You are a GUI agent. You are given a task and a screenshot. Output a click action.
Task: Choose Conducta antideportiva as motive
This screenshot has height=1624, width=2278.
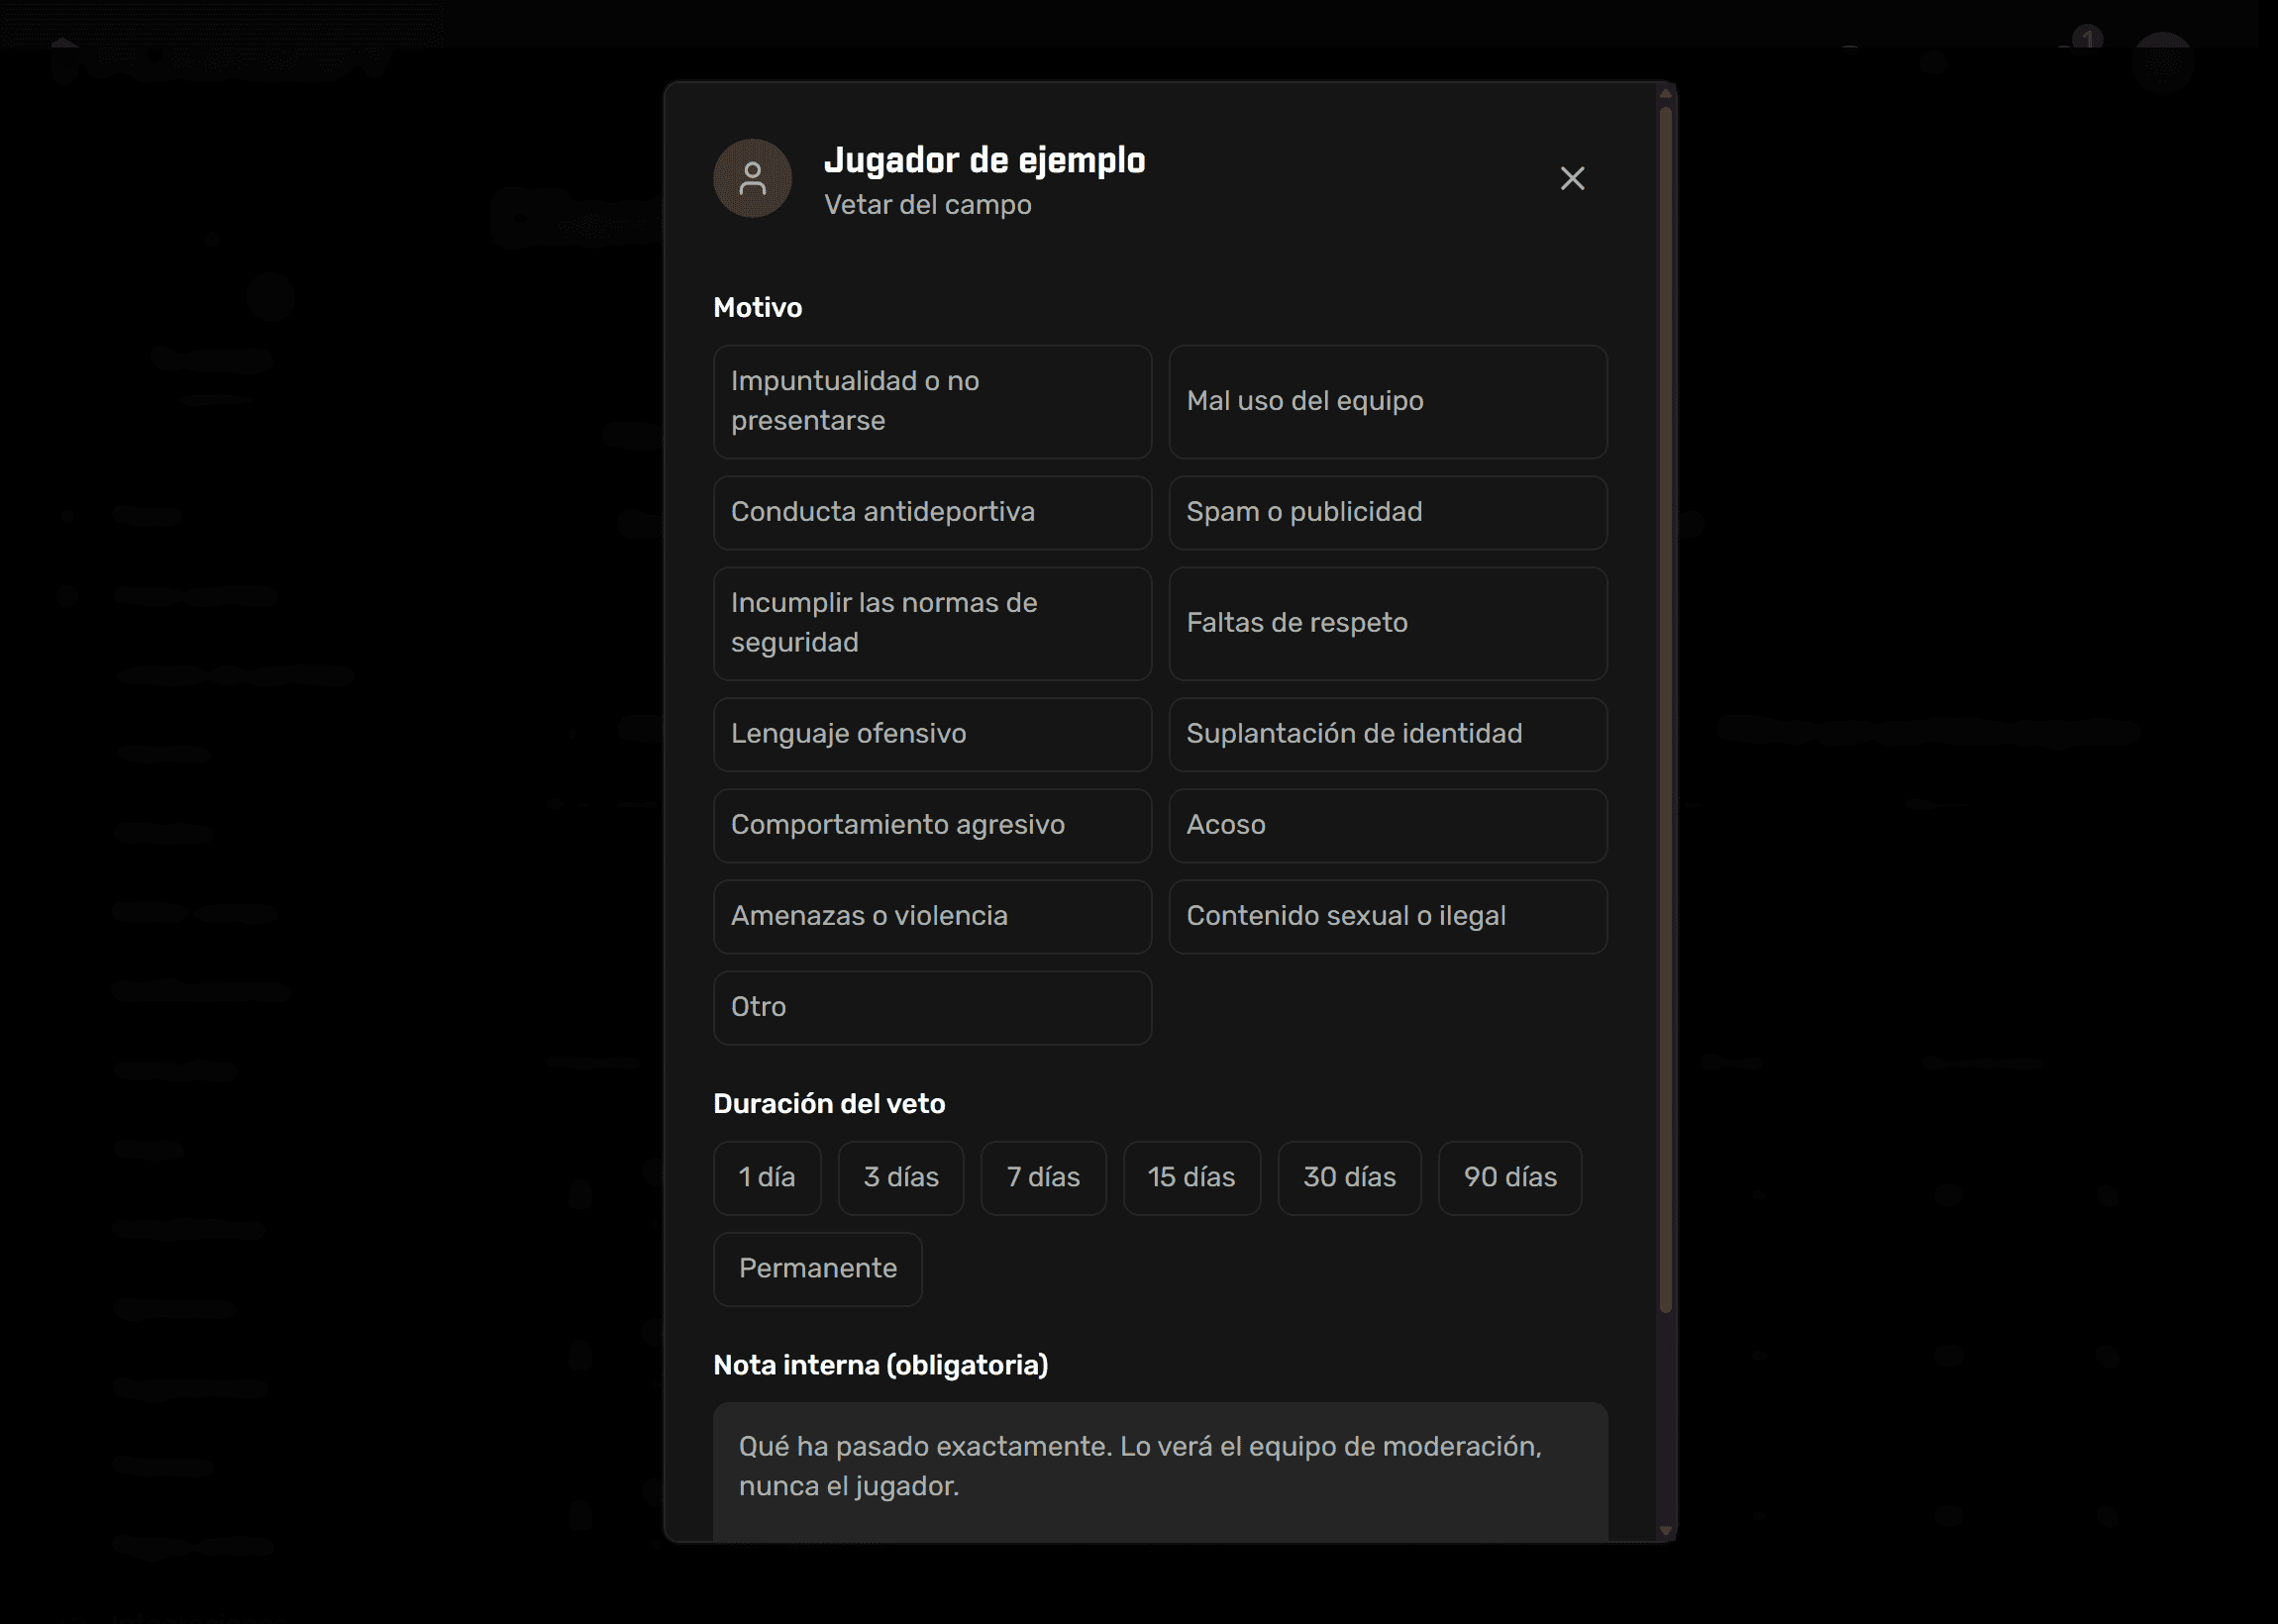tap(932, 513)
